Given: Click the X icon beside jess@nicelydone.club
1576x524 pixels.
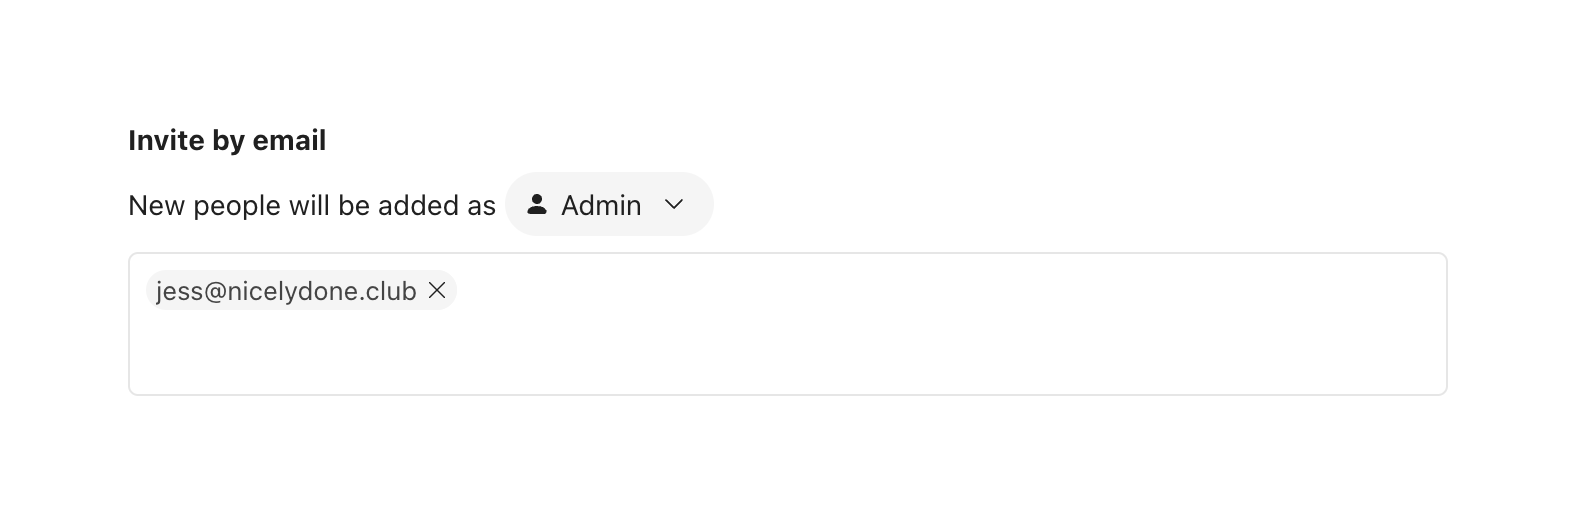Looking at the screenshot, I should point(437,290).
